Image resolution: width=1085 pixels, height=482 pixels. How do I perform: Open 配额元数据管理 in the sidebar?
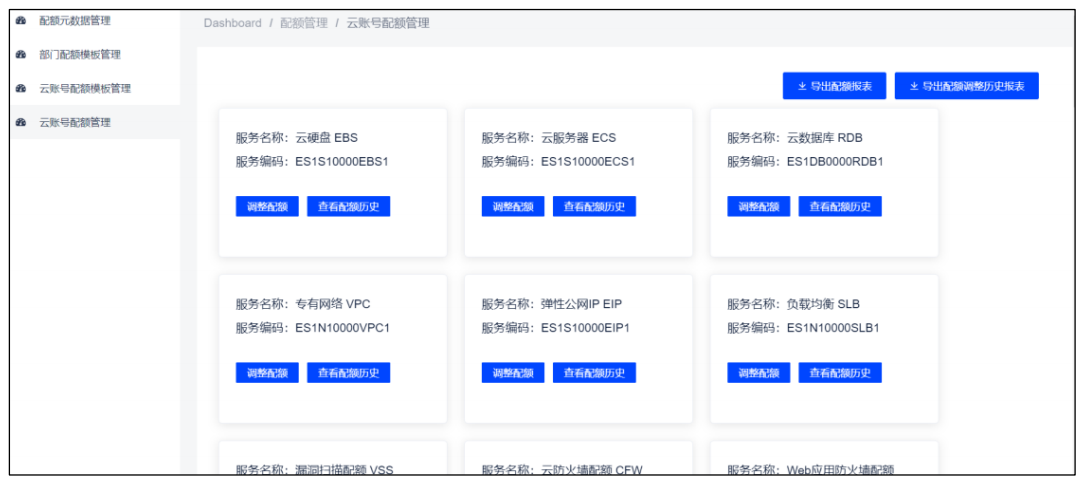coord(95,21)
